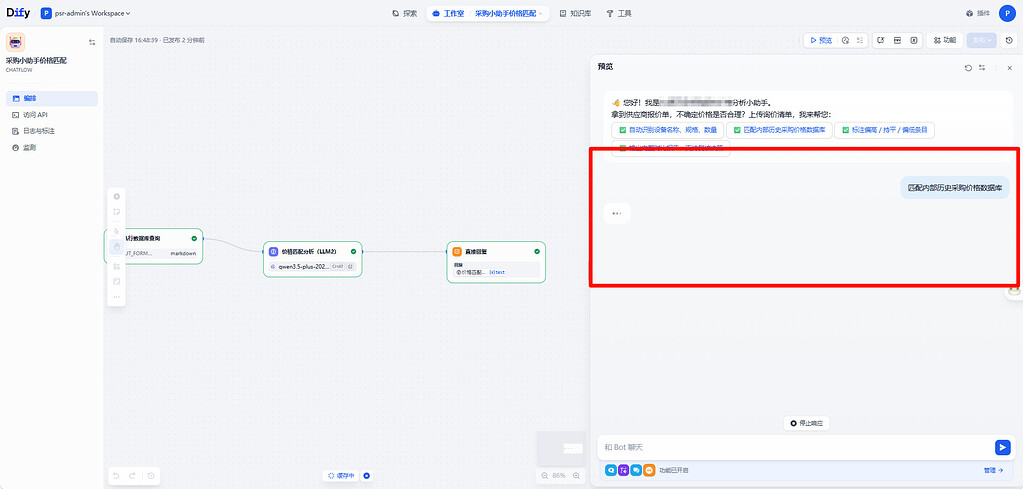Click the purple feature icon in chat features bar
The width and height of the screenshot is (1023, 489).
point(624,470)
